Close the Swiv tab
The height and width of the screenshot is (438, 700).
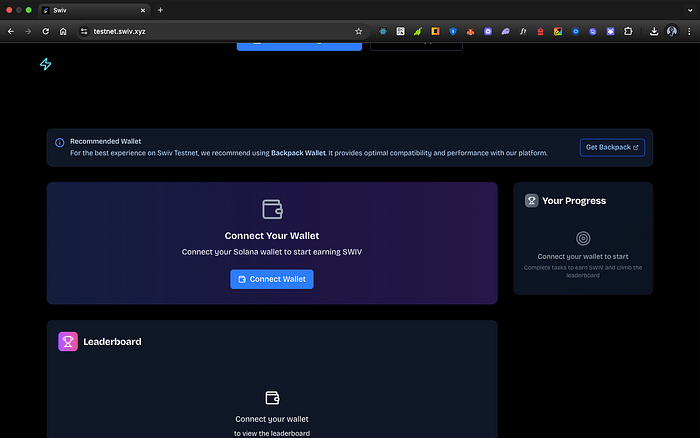(x=143, y=10)
